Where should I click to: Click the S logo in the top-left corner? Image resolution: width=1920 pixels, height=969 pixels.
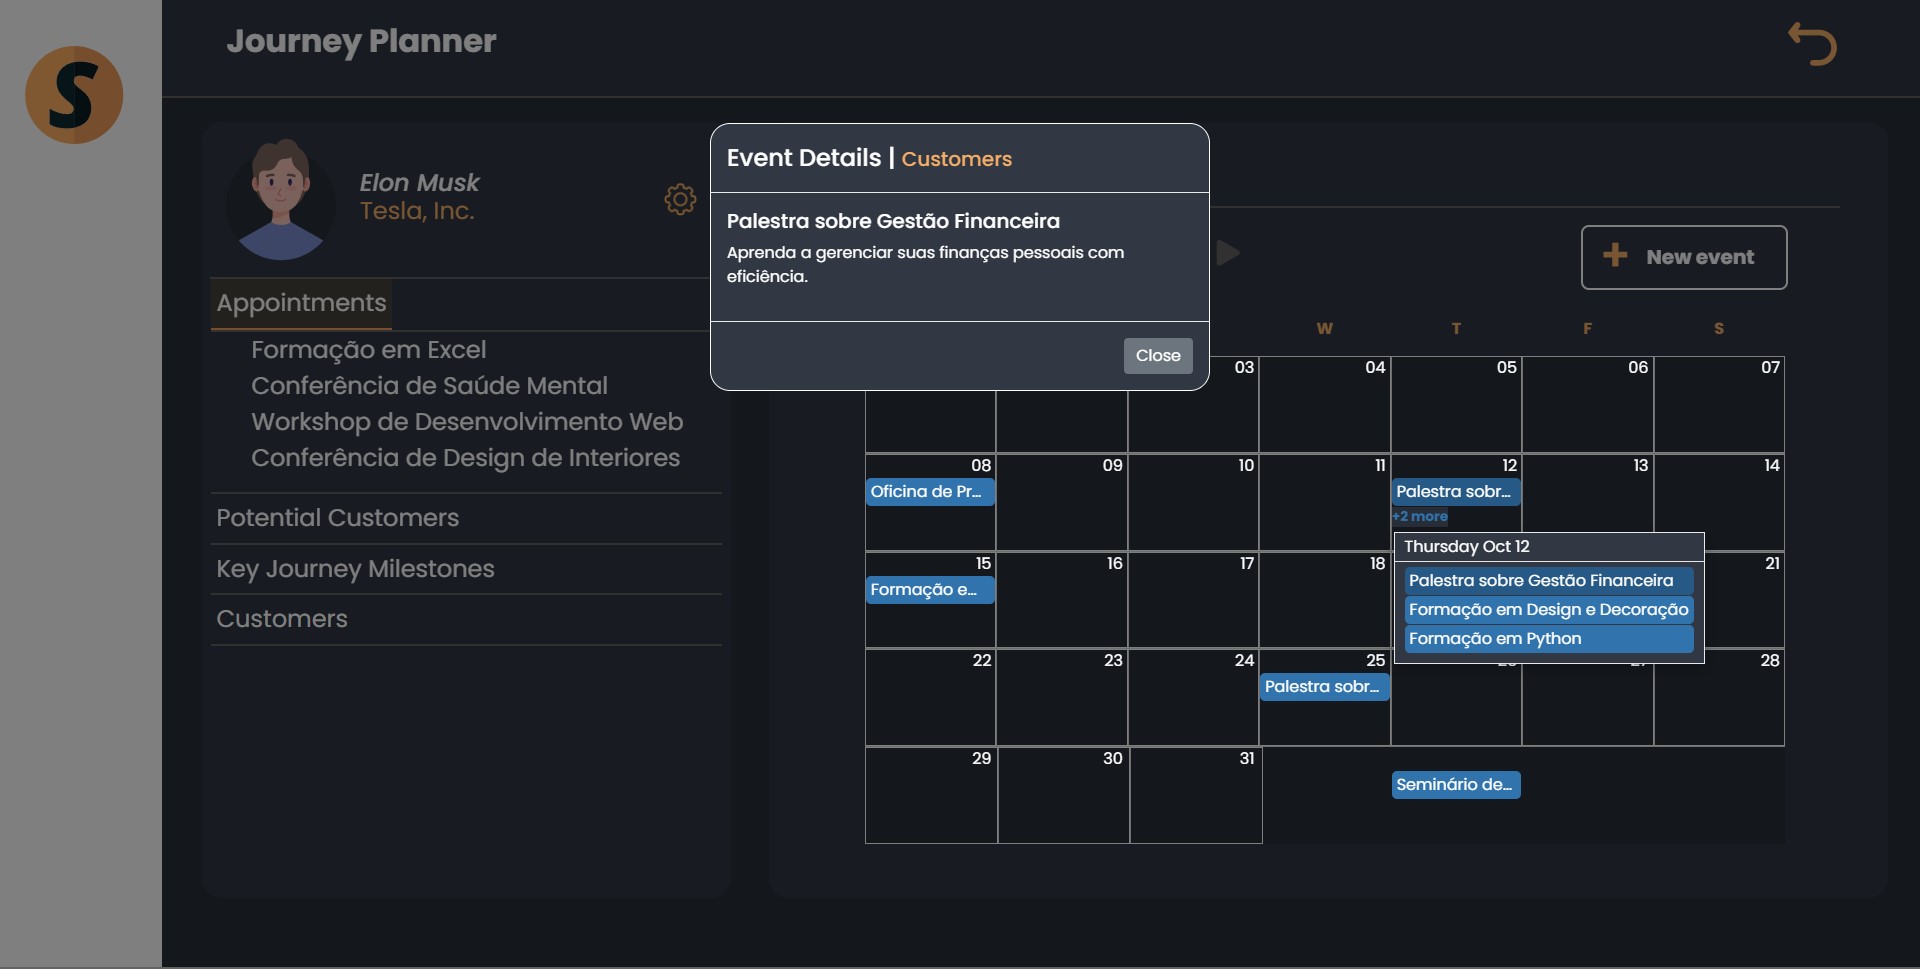point(74,94)
